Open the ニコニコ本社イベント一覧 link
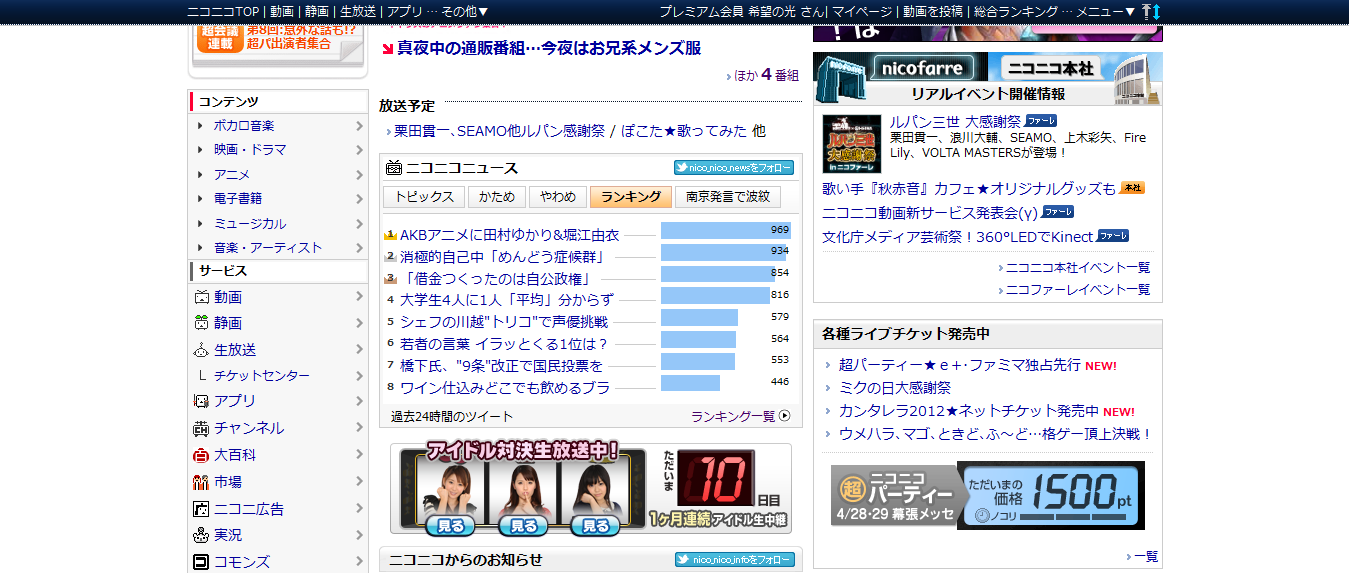The width and height of the screenshot is (1349, 573). [x=1078, y=267]
